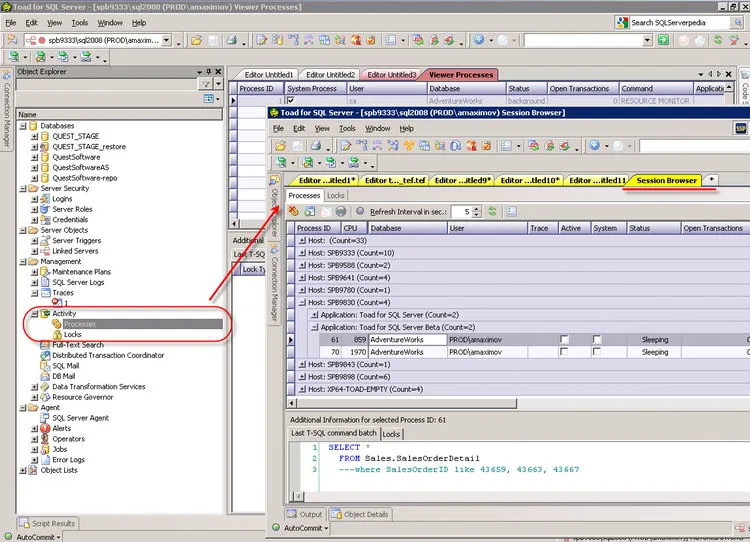Viewport: 750px width, 542px height.
Task: Click the open folder icon in Session Browser toolbar
Action: (x=280, y=145)
